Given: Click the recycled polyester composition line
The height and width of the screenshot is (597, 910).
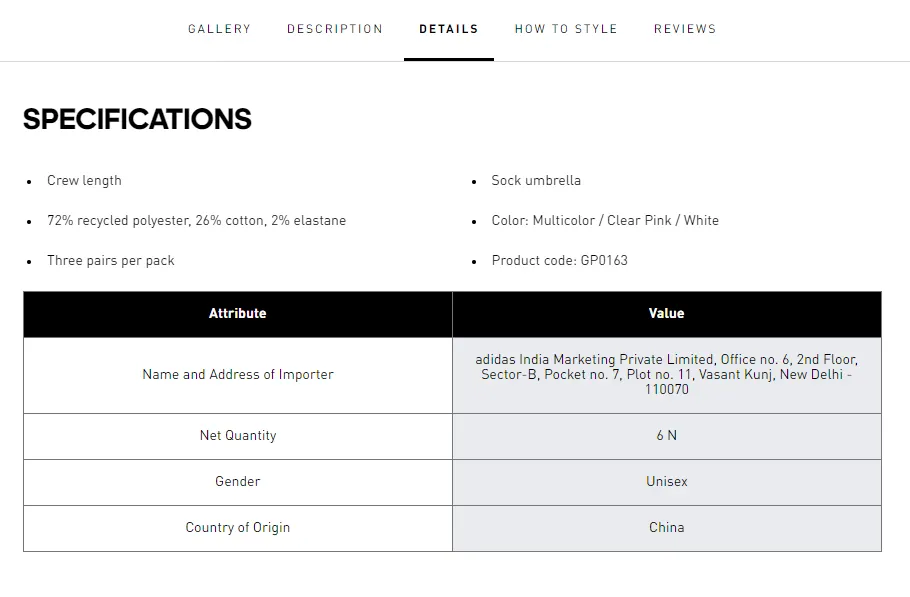Looking at the screenshot, I should [196, 221].
